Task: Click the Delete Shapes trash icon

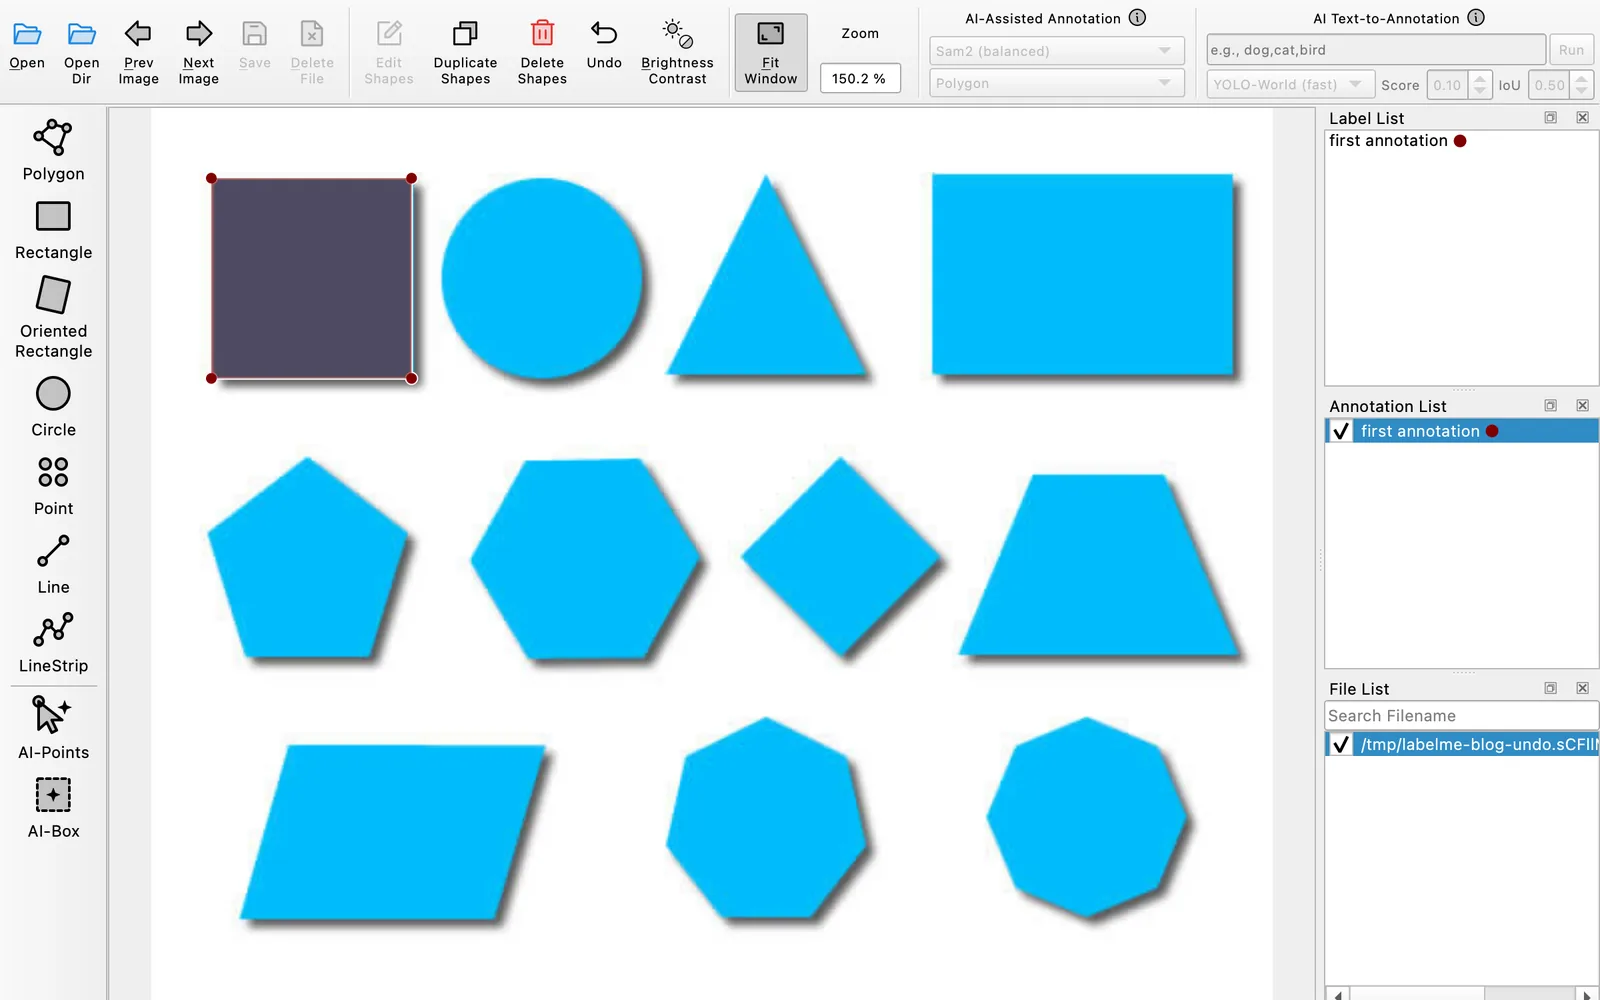Action: pyautogui.click(x=542, y=35)
